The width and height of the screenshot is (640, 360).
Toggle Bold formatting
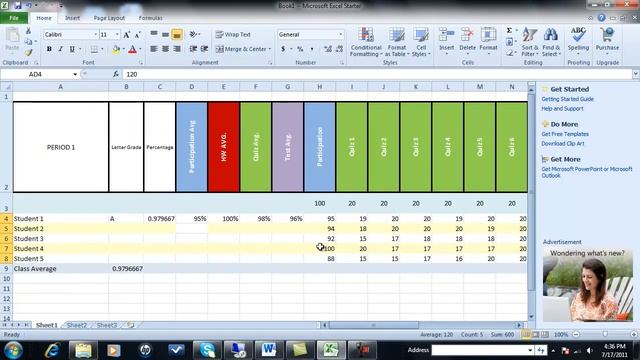[x=49, y=49]
